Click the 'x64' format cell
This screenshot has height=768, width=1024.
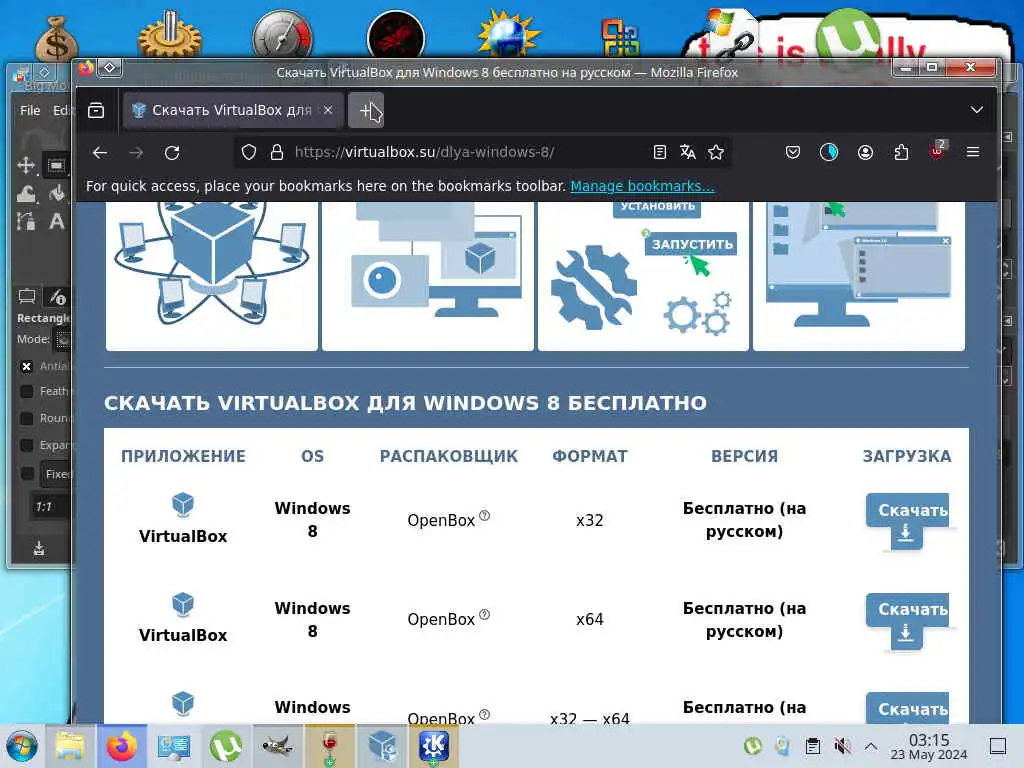point(589,620)
